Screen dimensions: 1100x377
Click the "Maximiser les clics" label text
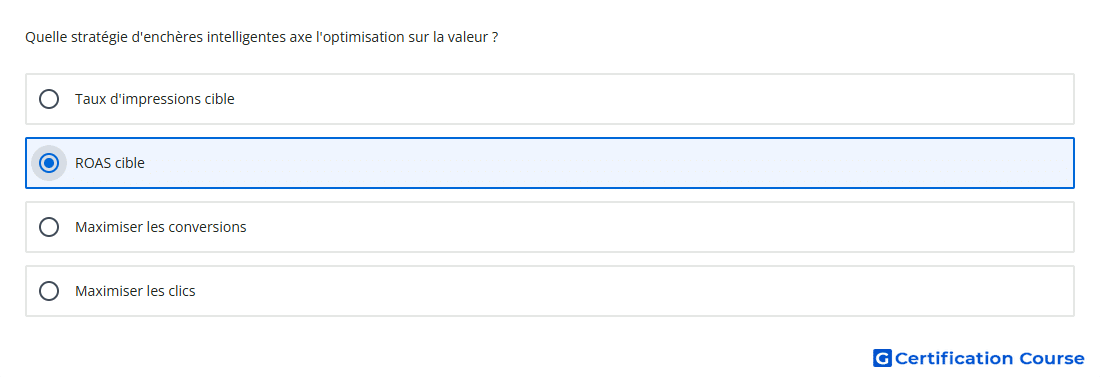click(x=135, y=291)
